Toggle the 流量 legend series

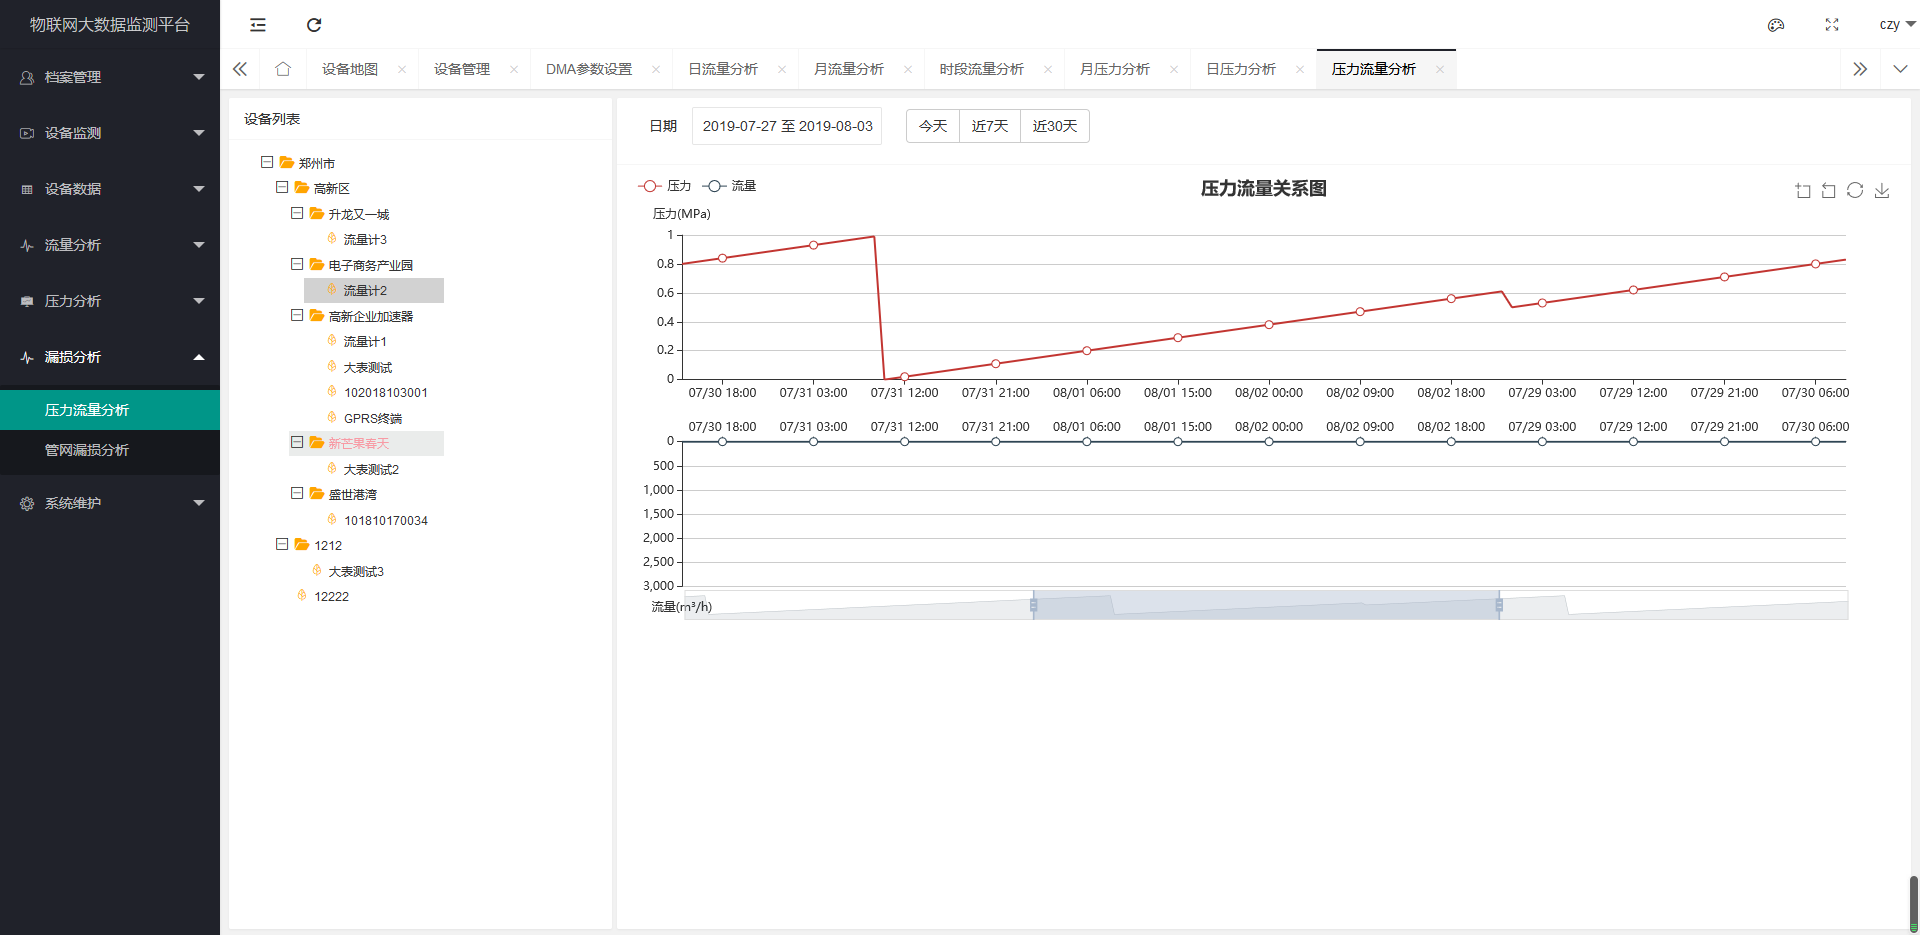(x=729, y=186)
